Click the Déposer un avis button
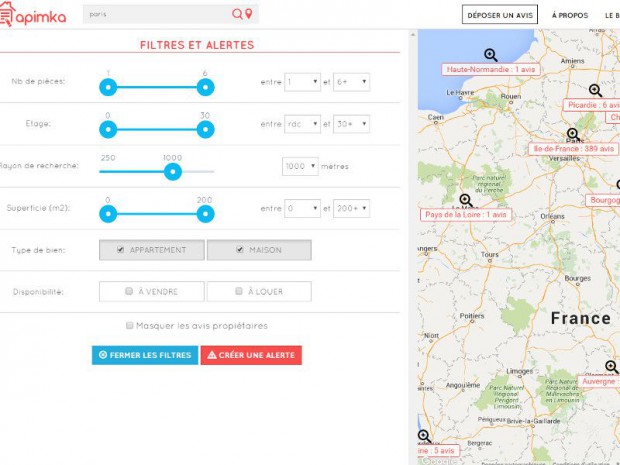This screenshot has height=465, width=620. pos(500,15)
